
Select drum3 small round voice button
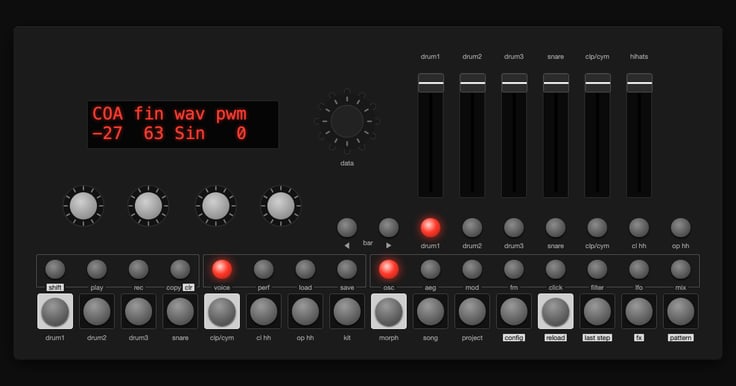click(x=514, y=228)
